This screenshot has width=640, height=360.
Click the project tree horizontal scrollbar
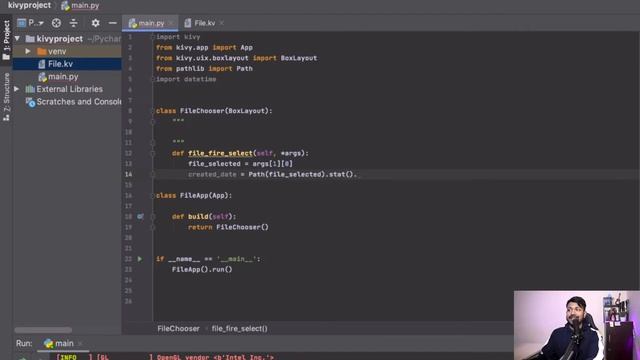[43, 329]
